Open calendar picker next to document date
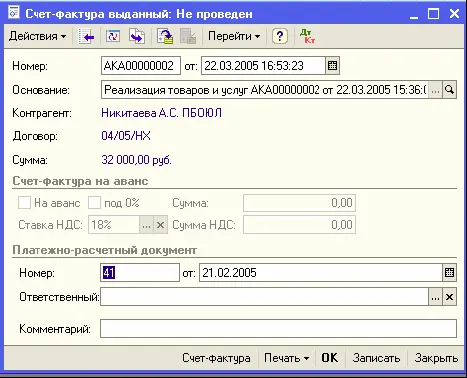The height and width of the screenshot is (378, 467). point(332,66)
